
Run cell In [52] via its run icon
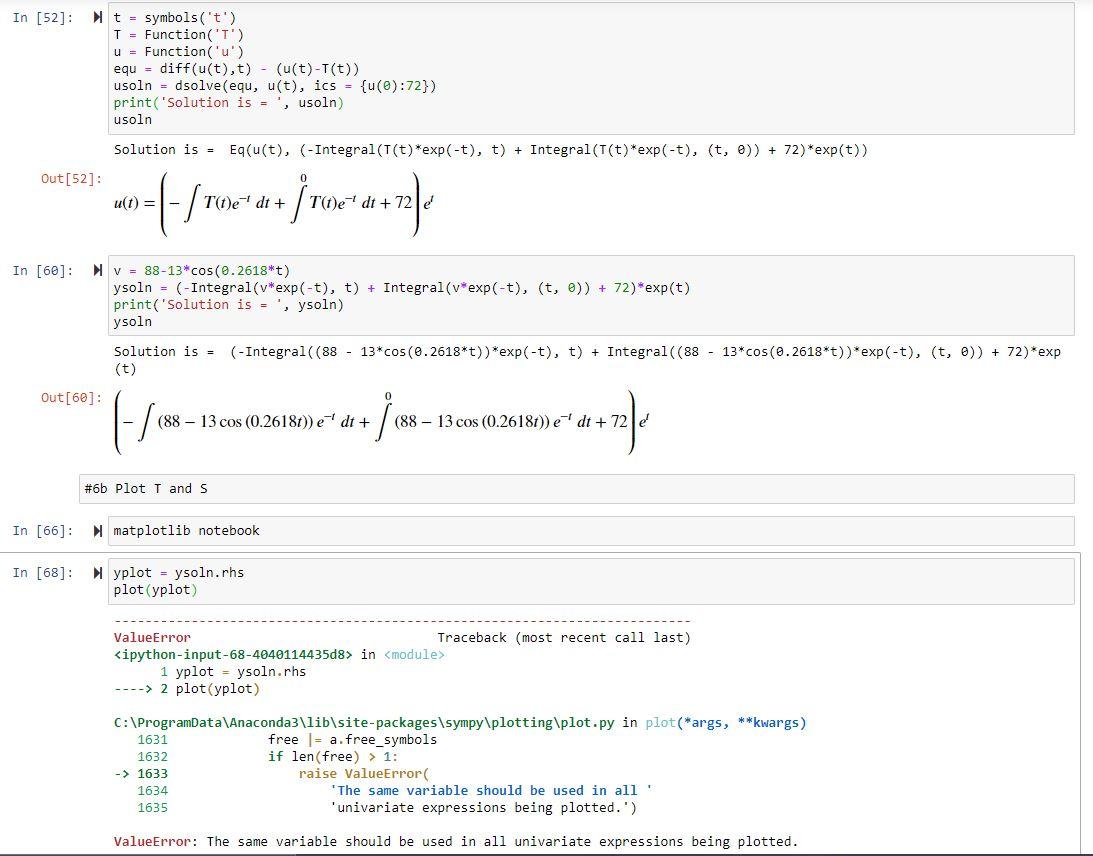tap(98, 17)
